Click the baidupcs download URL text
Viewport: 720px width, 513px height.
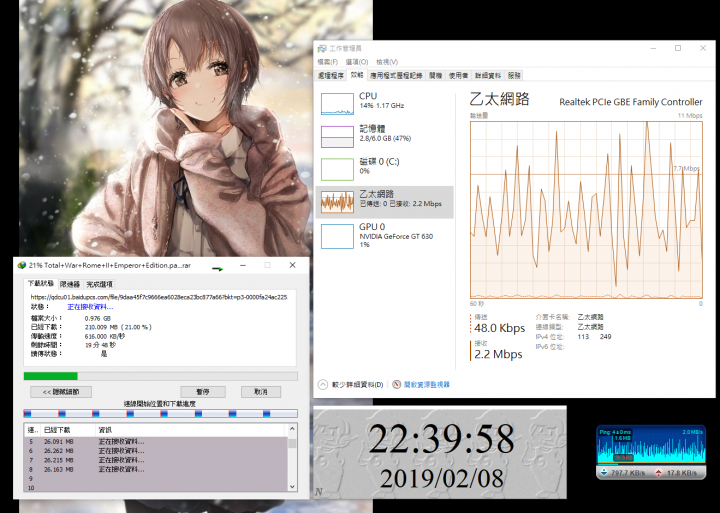pos(159,297)
